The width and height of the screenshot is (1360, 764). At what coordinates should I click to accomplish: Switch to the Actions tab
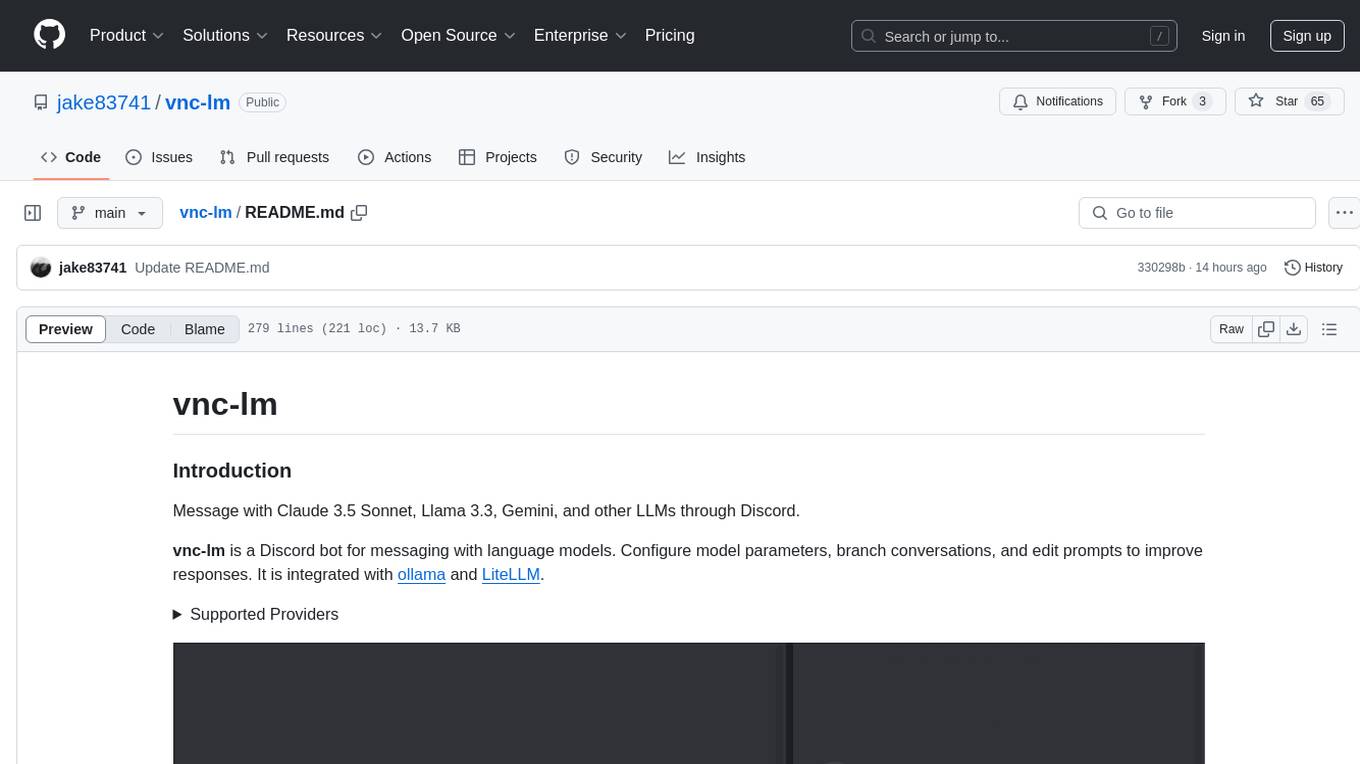click(x=394, y=157)
